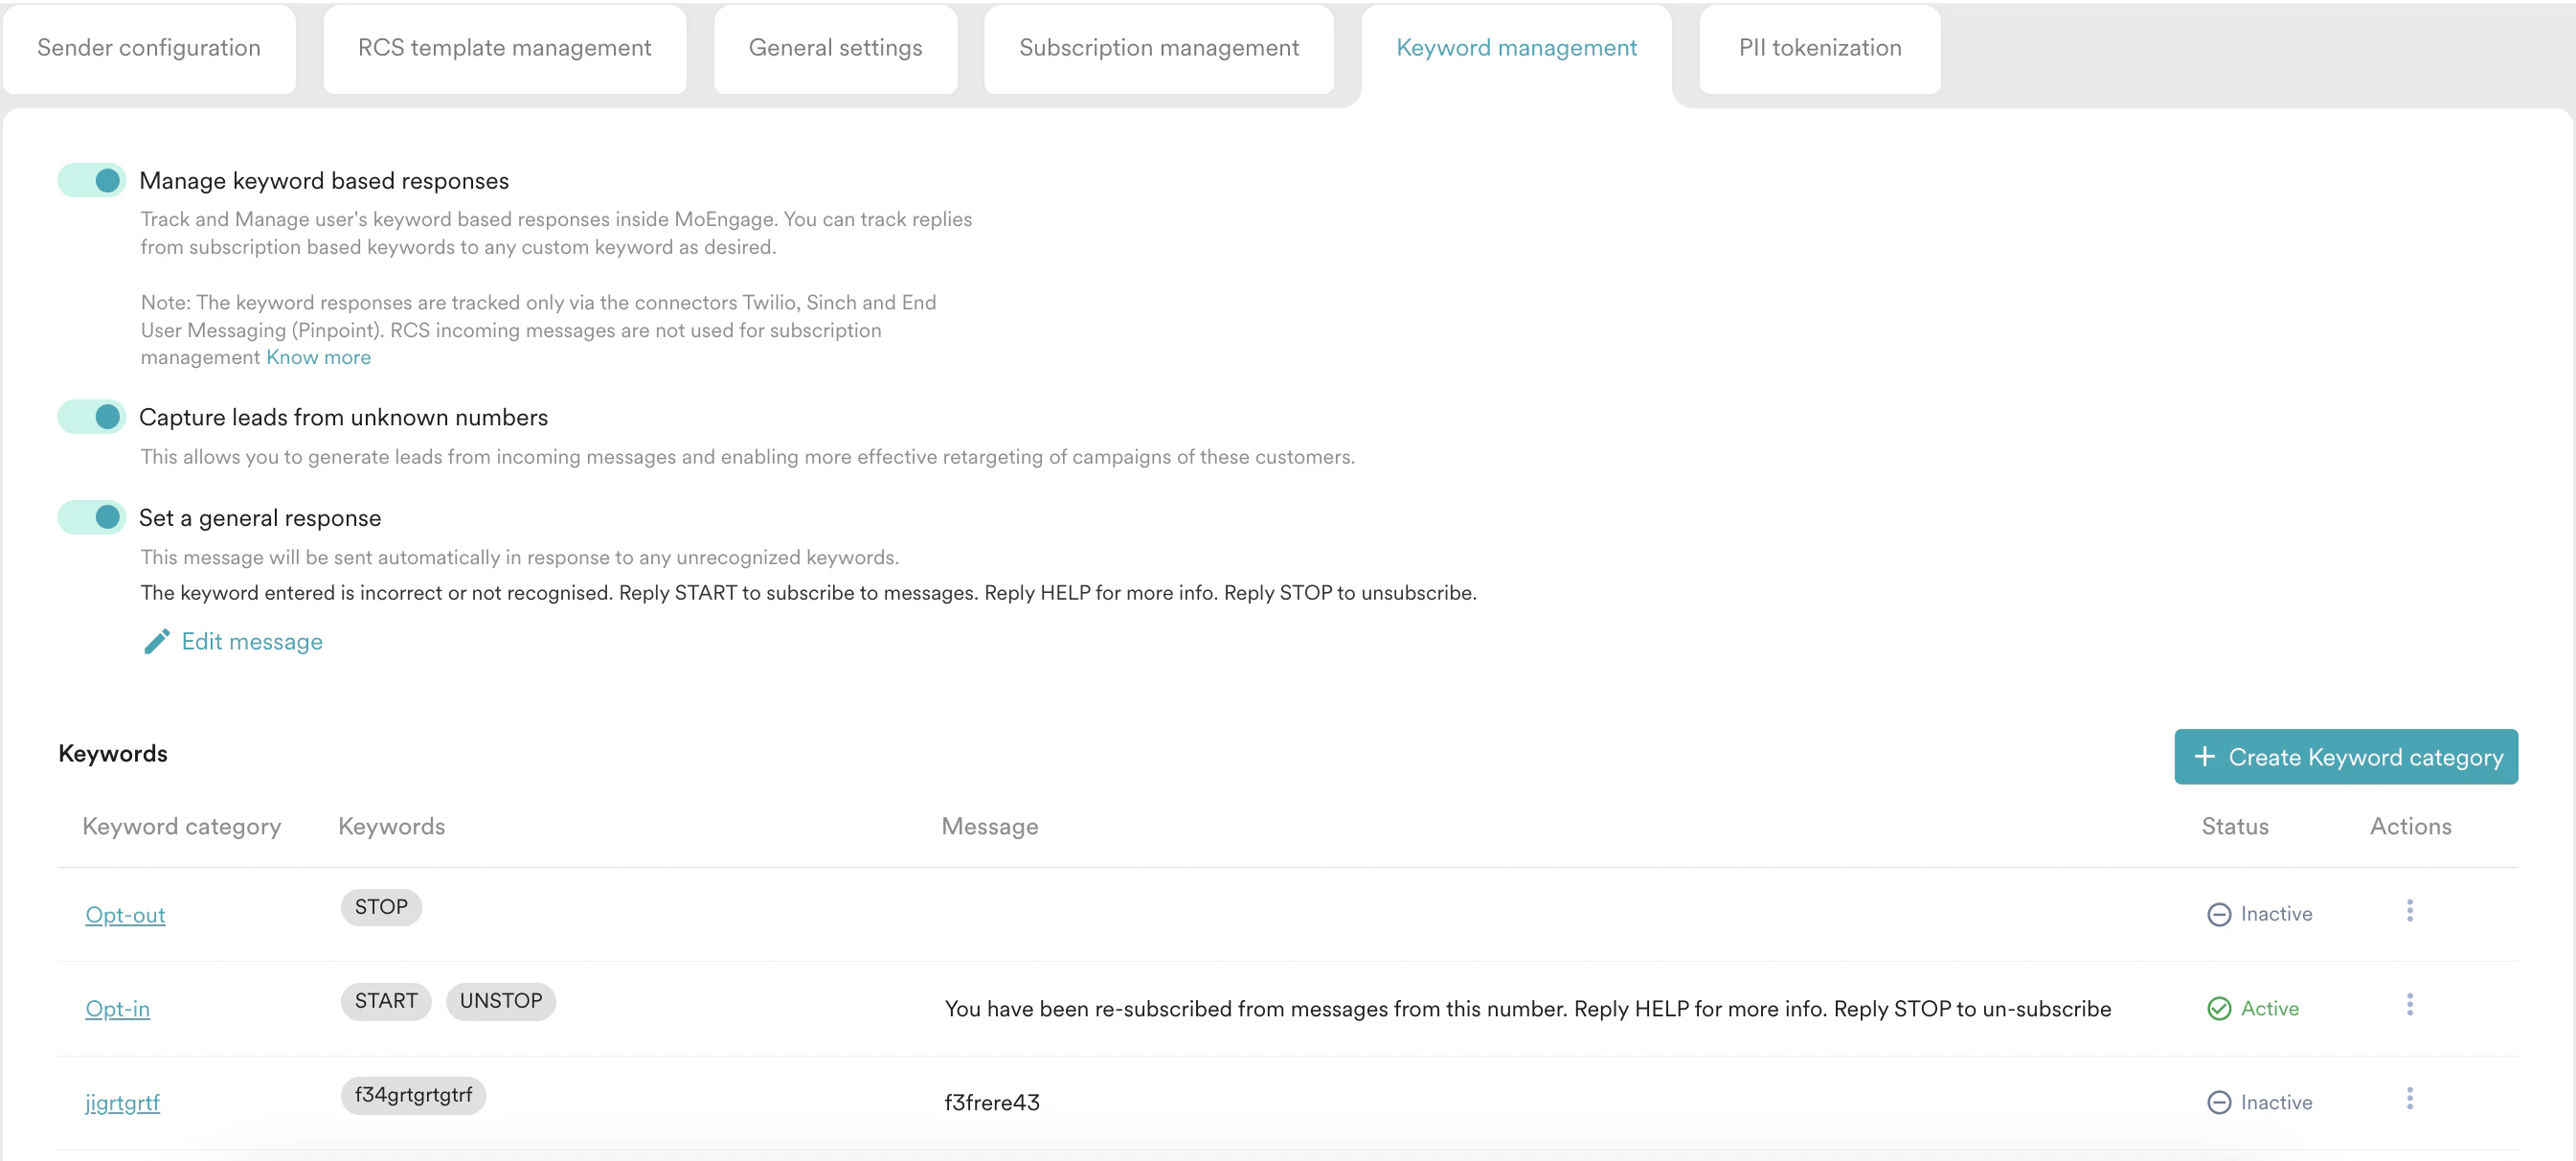Viewport: 2576px width, 1161px height.
Task: Open the actions menu for Opt-out row
Action: (x=2411, y=911)
